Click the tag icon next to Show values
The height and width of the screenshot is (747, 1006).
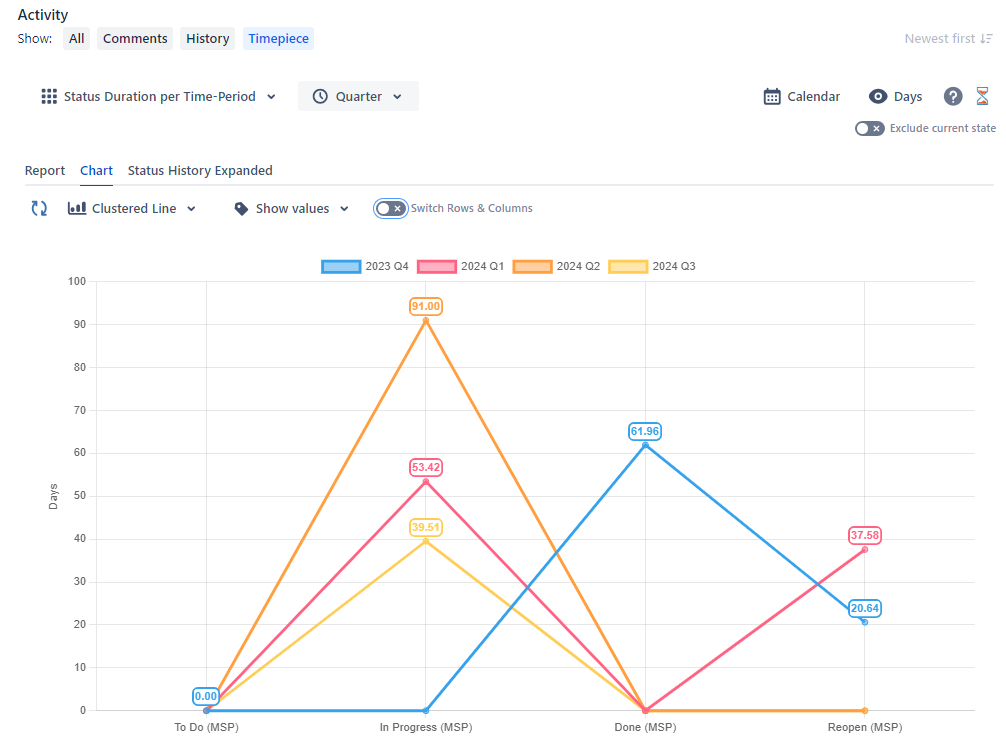(x=241, y=208)
